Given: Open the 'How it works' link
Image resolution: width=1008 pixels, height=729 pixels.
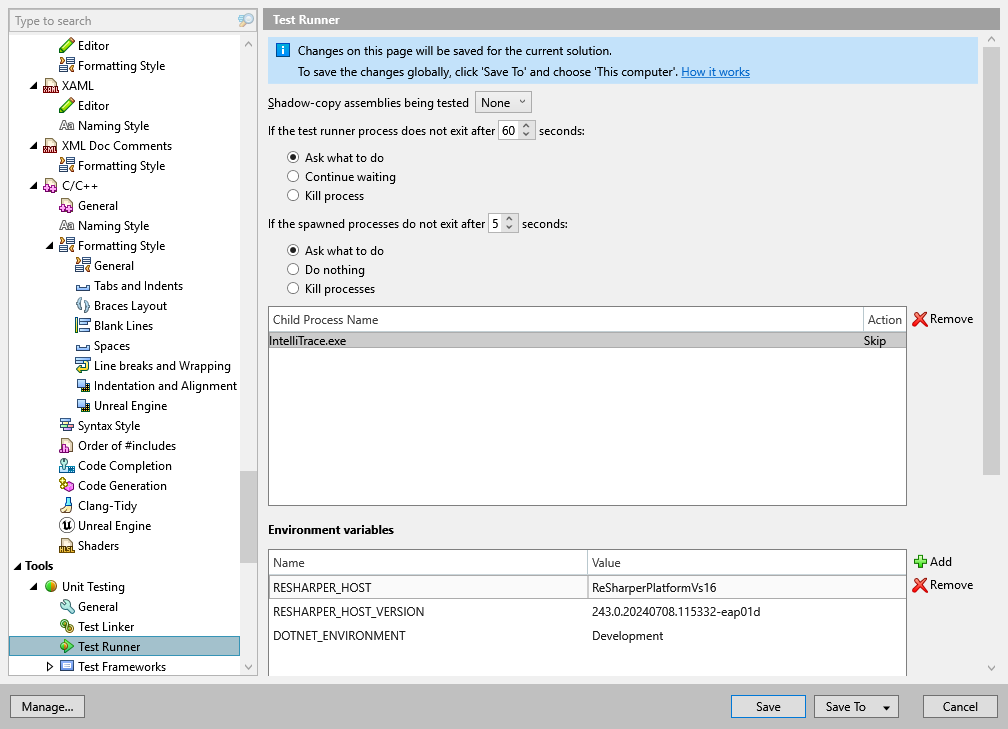Looking at the screenshot, I should (715, 72).
